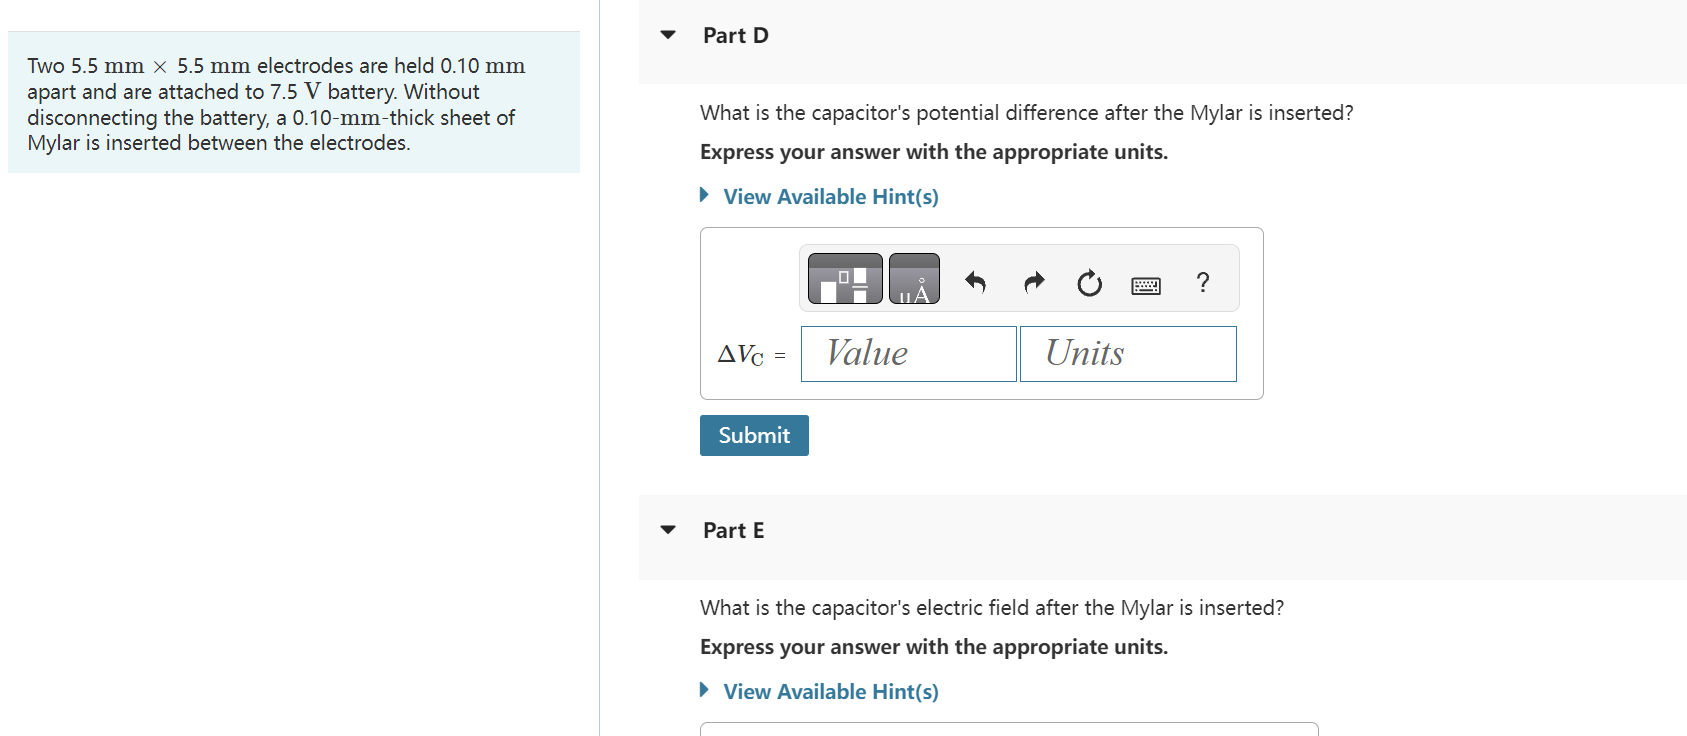Click the question mark help icon

tap(1203, 282)
